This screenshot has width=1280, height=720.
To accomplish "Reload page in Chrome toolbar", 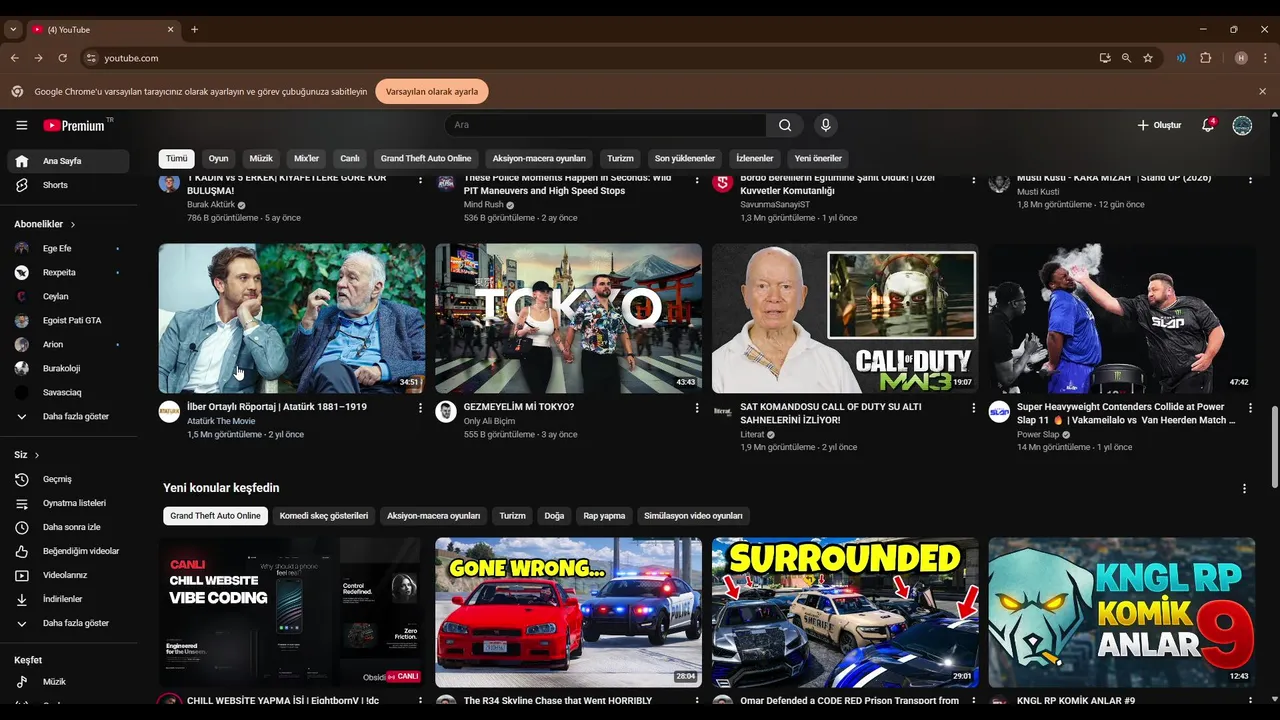I will 62,58.
